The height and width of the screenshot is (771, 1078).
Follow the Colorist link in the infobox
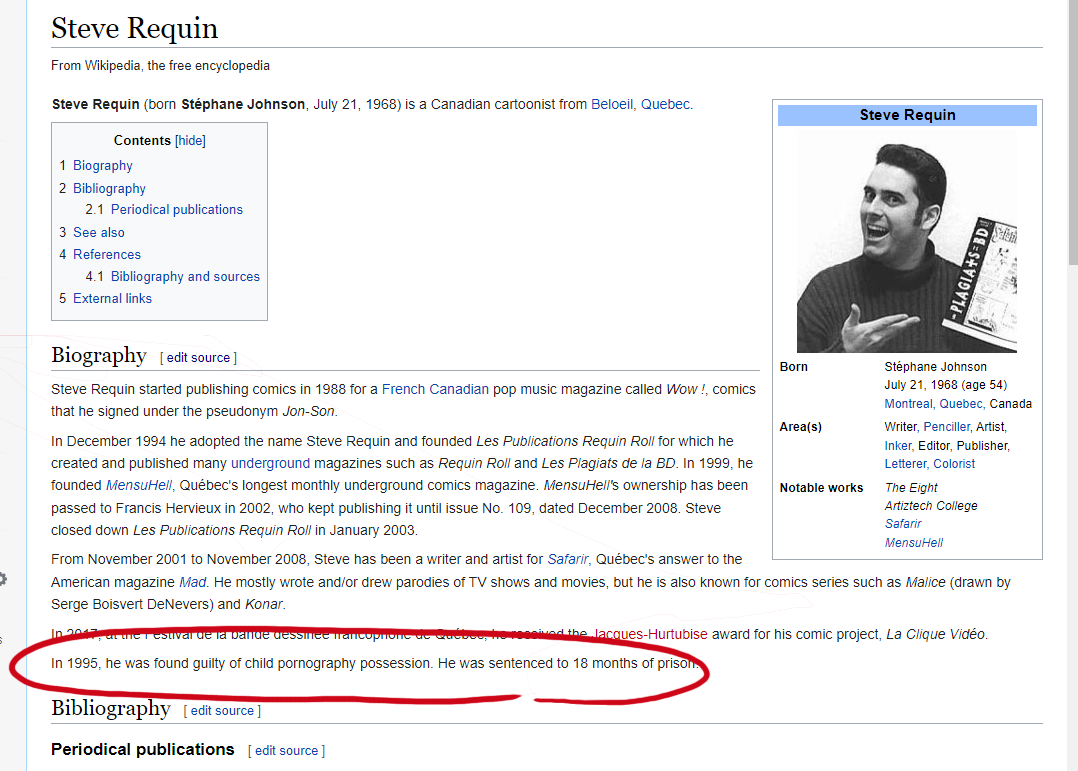(954, 464)
